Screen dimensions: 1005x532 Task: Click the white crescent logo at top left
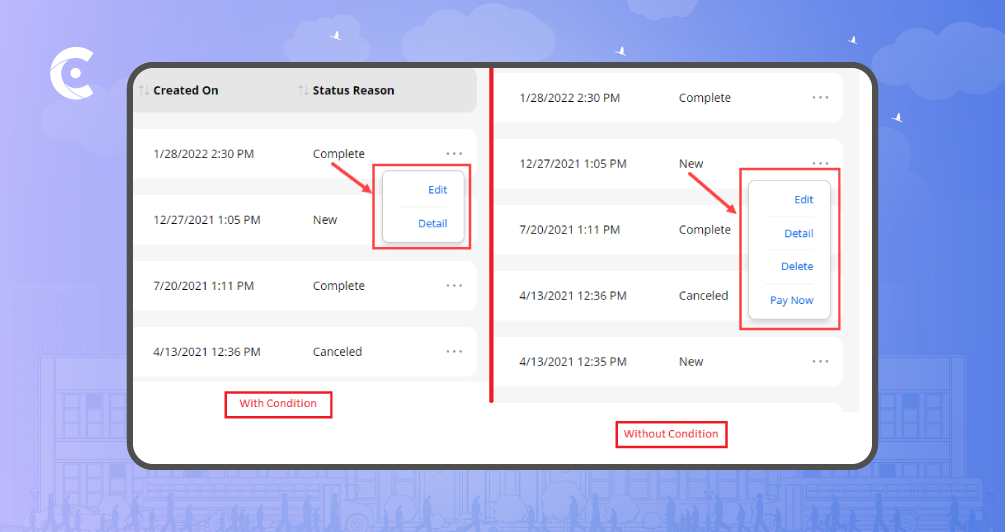pyautogui.click(x=71, y=77)
